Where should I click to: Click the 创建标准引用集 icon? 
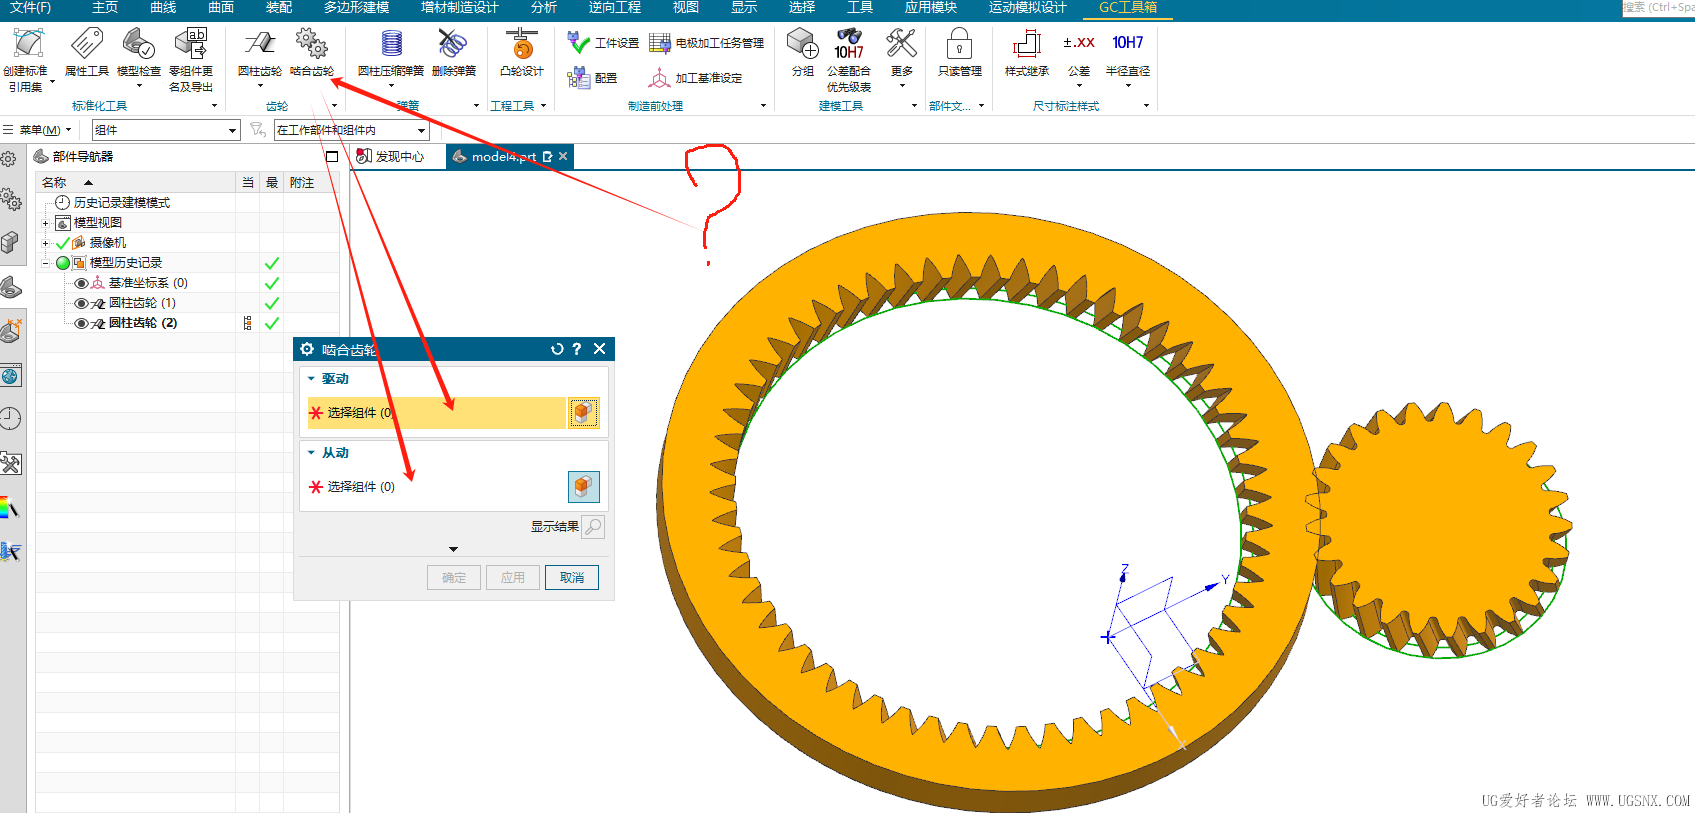pos(26,45)
